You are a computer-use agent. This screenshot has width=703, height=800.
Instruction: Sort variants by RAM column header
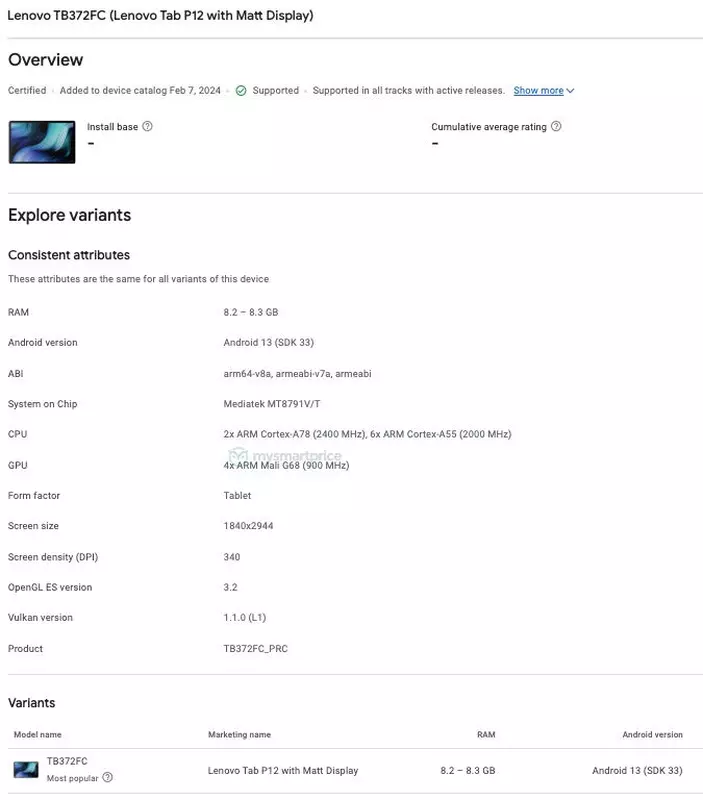[486, 735]
